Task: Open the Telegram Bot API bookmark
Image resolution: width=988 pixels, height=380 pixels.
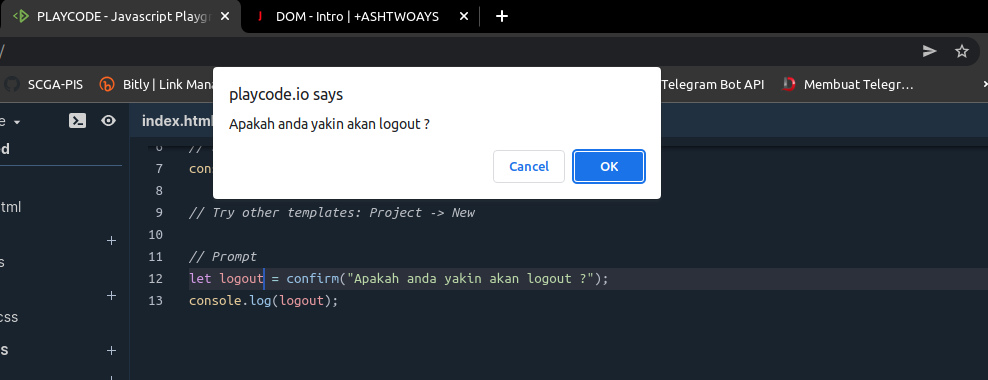Action: tap(713, 84)
